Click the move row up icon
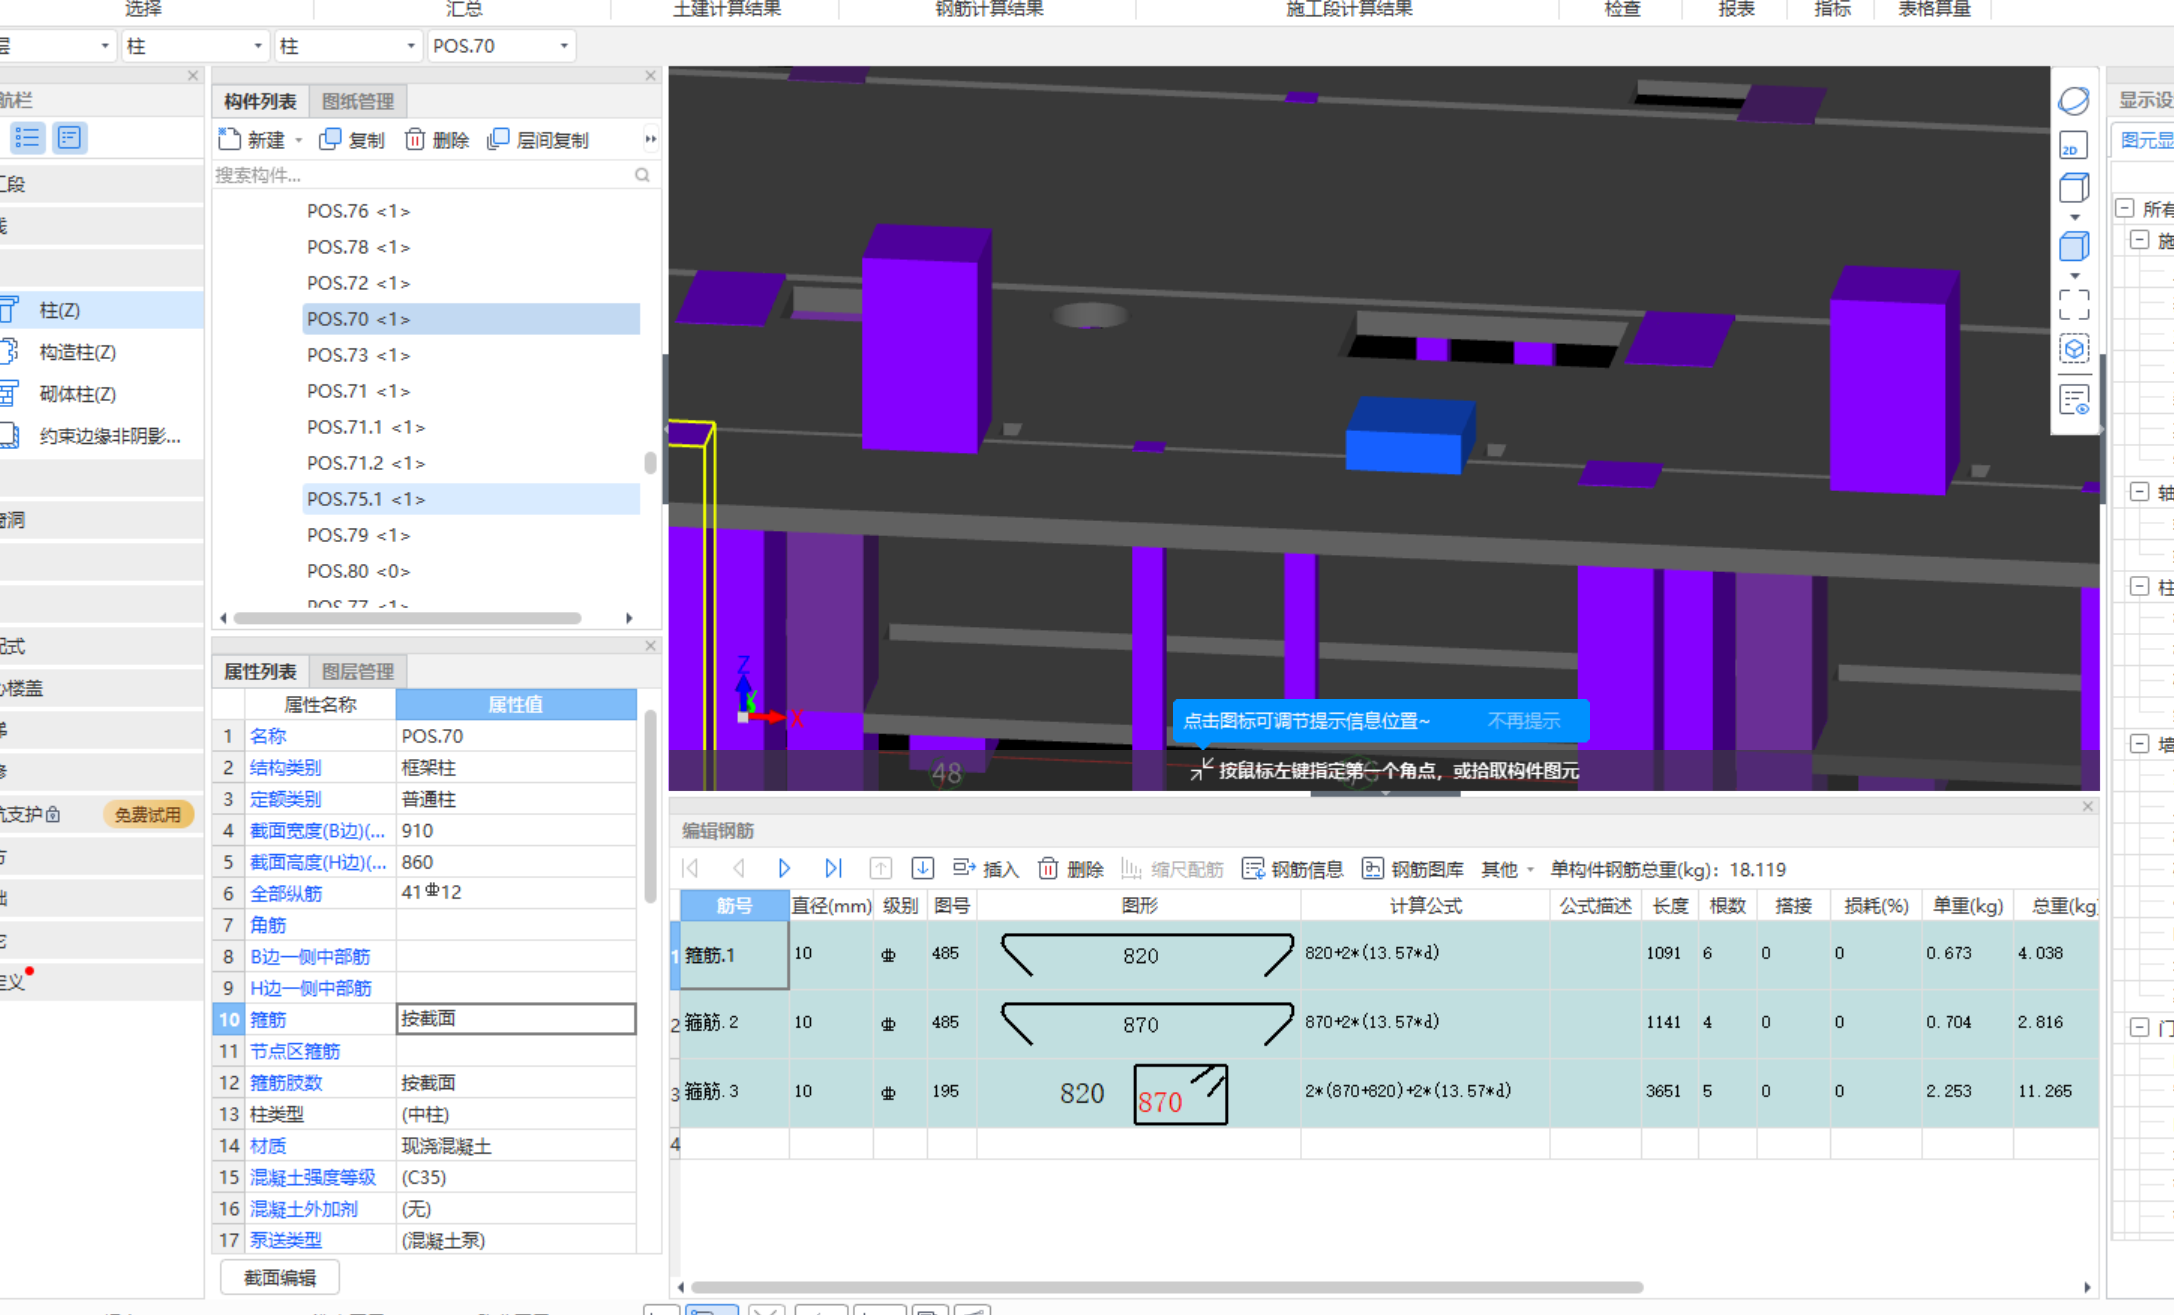Viewport: 2174px width, 1315px height. click(880, 868)
